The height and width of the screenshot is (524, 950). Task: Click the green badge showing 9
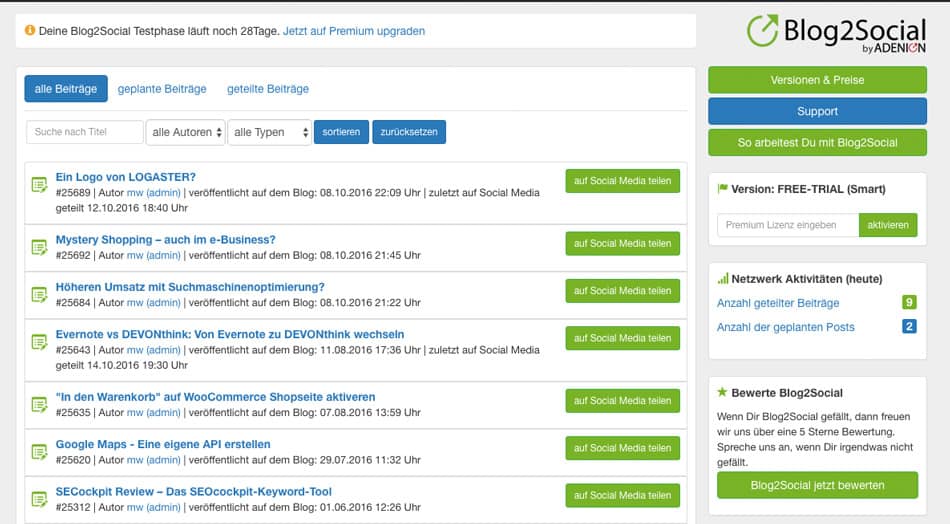point(909,302)
